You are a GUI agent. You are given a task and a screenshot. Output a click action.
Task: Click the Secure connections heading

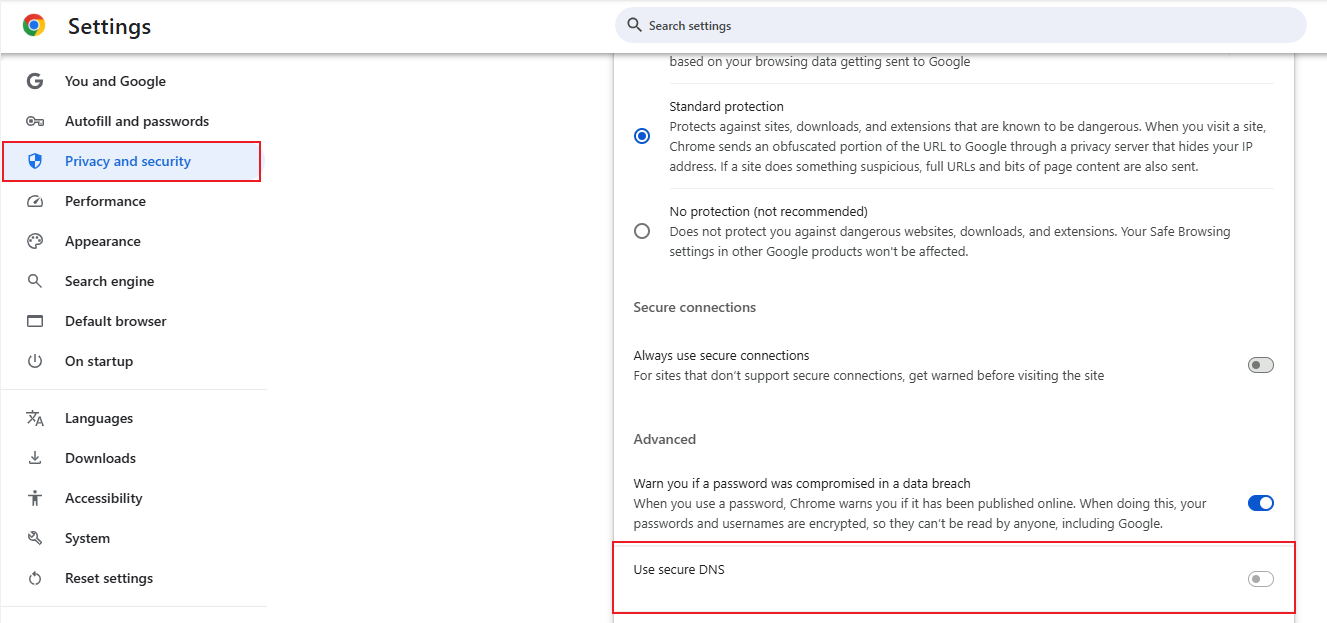pos(695,307)
